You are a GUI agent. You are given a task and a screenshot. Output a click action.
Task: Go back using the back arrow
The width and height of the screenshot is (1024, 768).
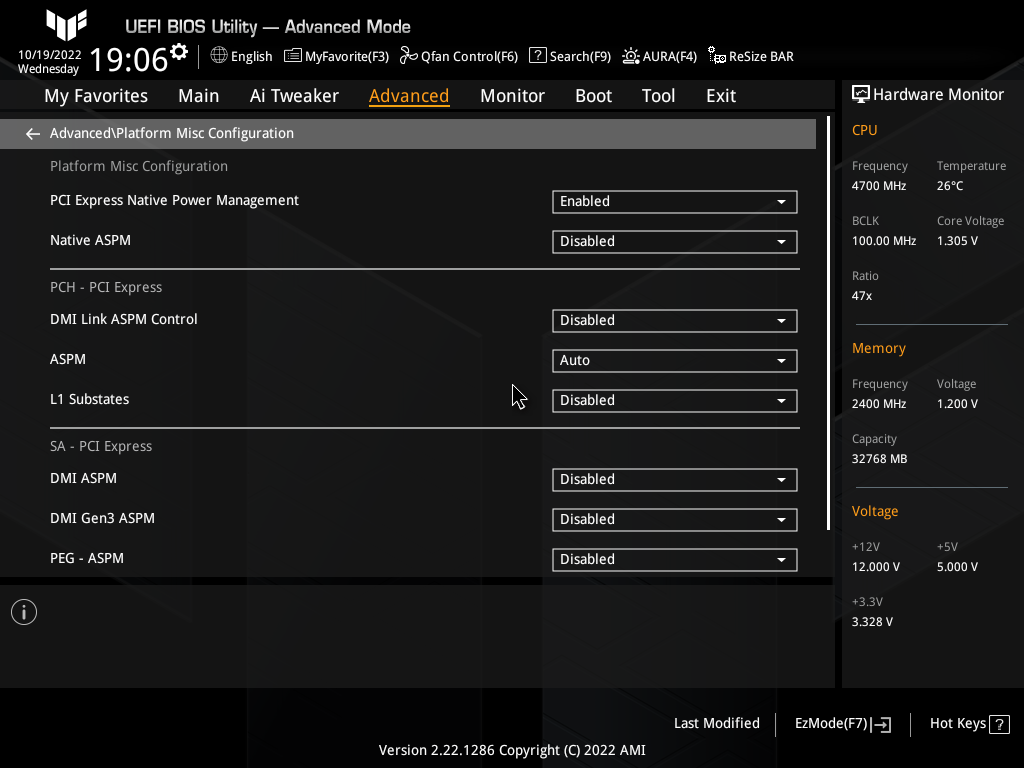point(32,133)
